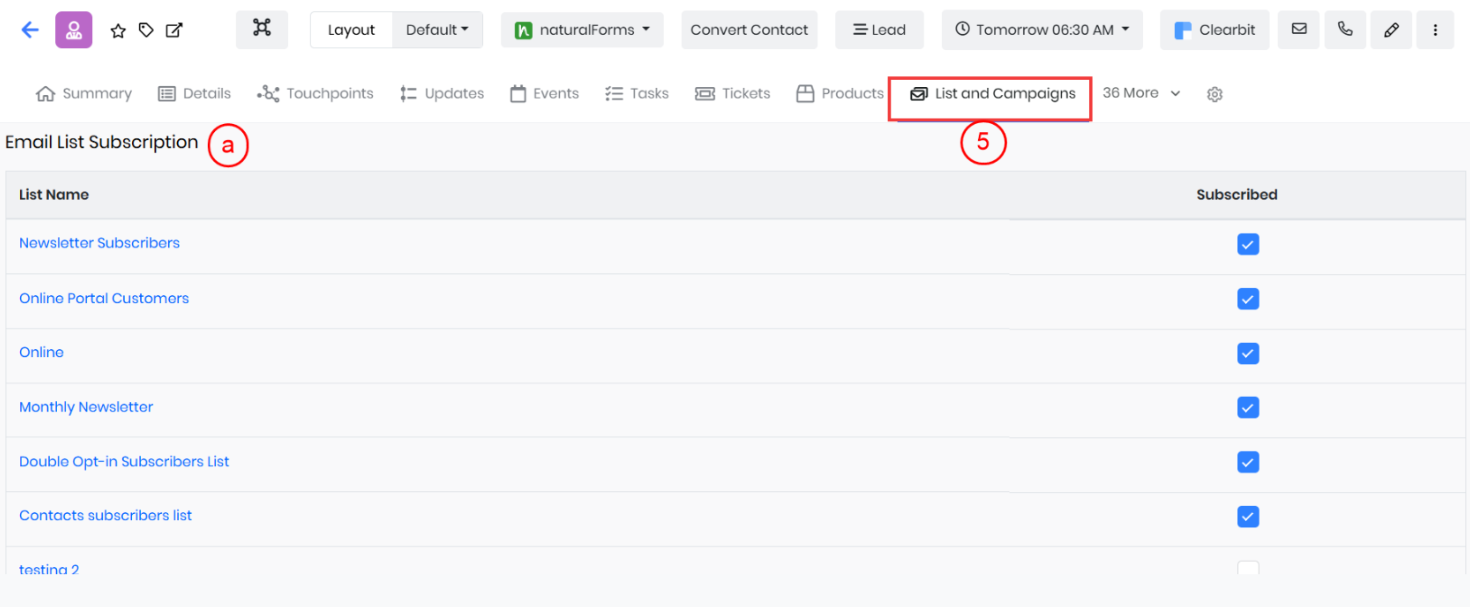
Task: Click the envelope email icon button
Action: tap(1299, 30)
